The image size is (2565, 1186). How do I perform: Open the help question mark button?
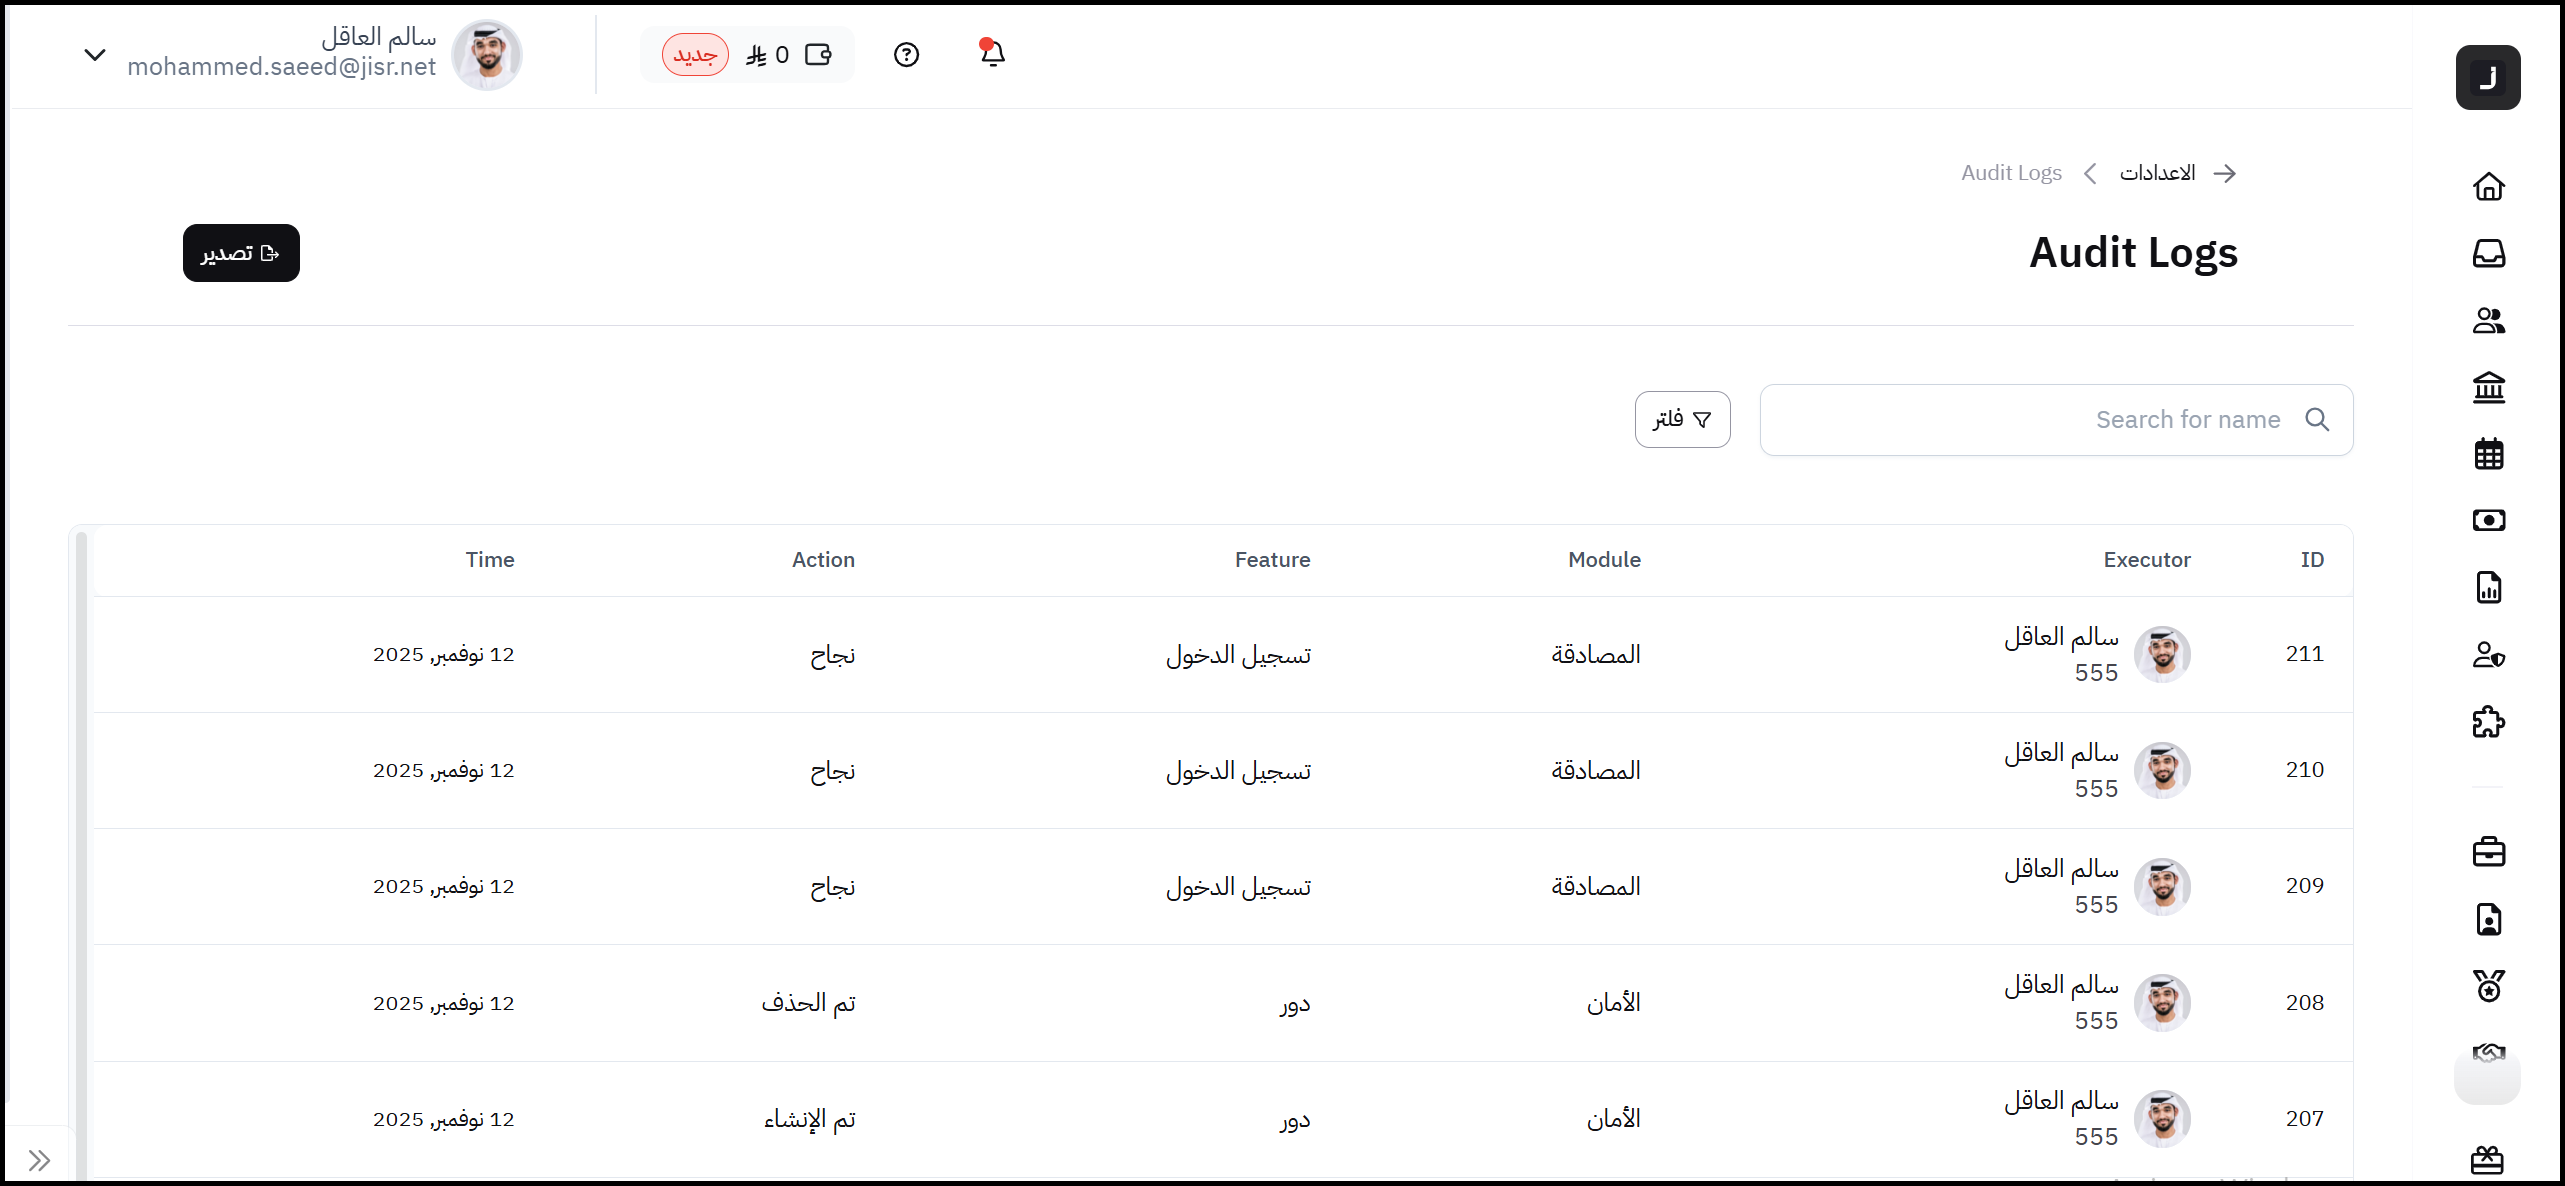pyautogui.click(x=906, y=54)
